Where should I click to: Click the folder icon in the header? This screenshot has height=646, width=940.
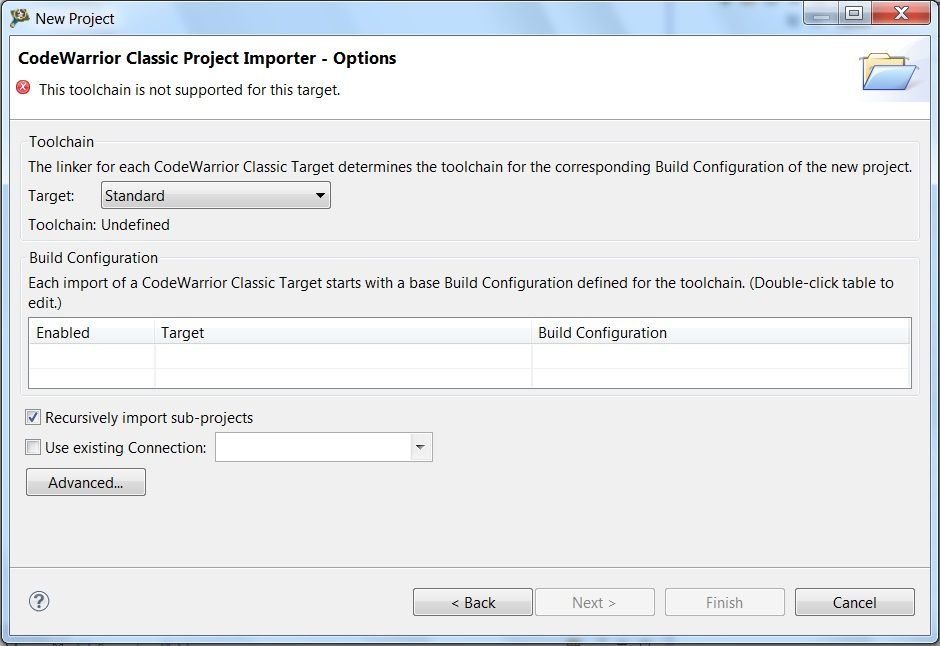tap(888, 73)
